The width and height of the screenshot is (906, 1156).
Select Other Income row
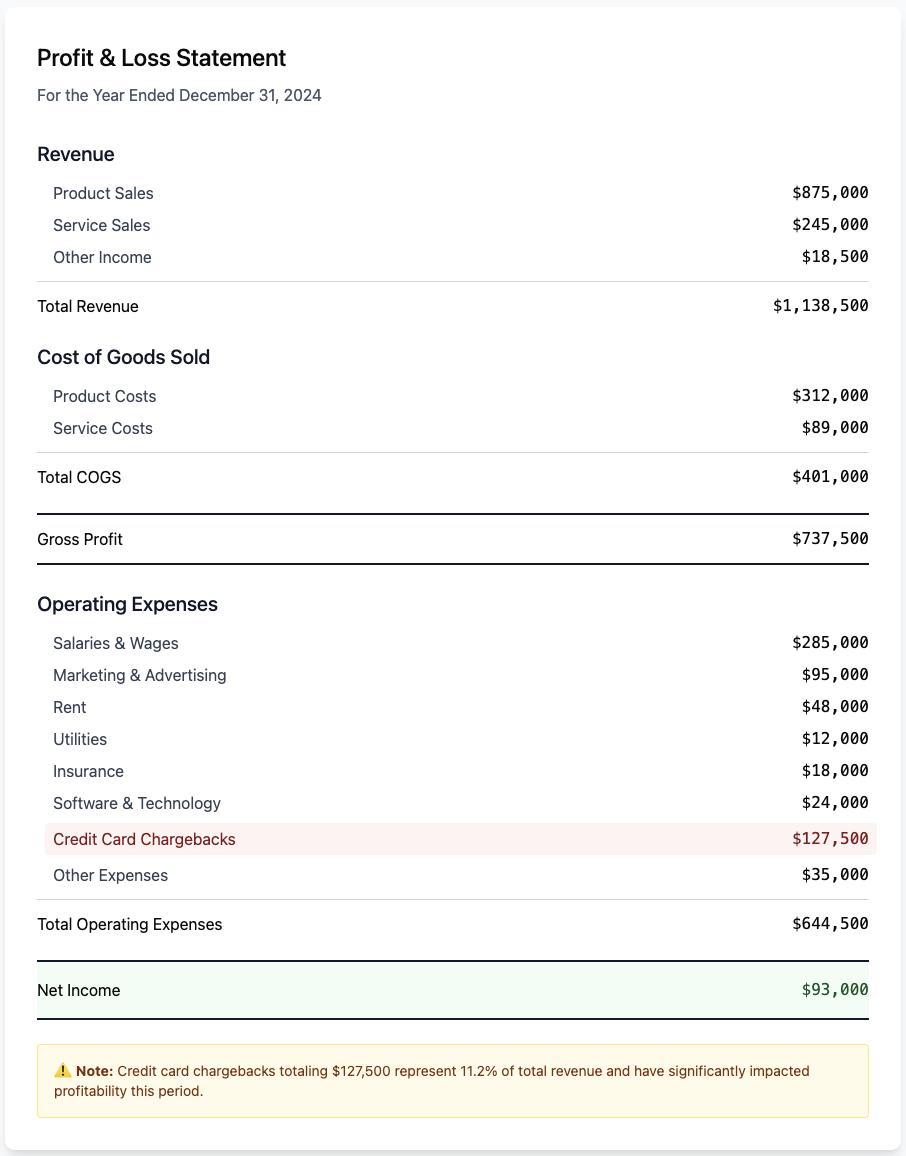[102, 257]
